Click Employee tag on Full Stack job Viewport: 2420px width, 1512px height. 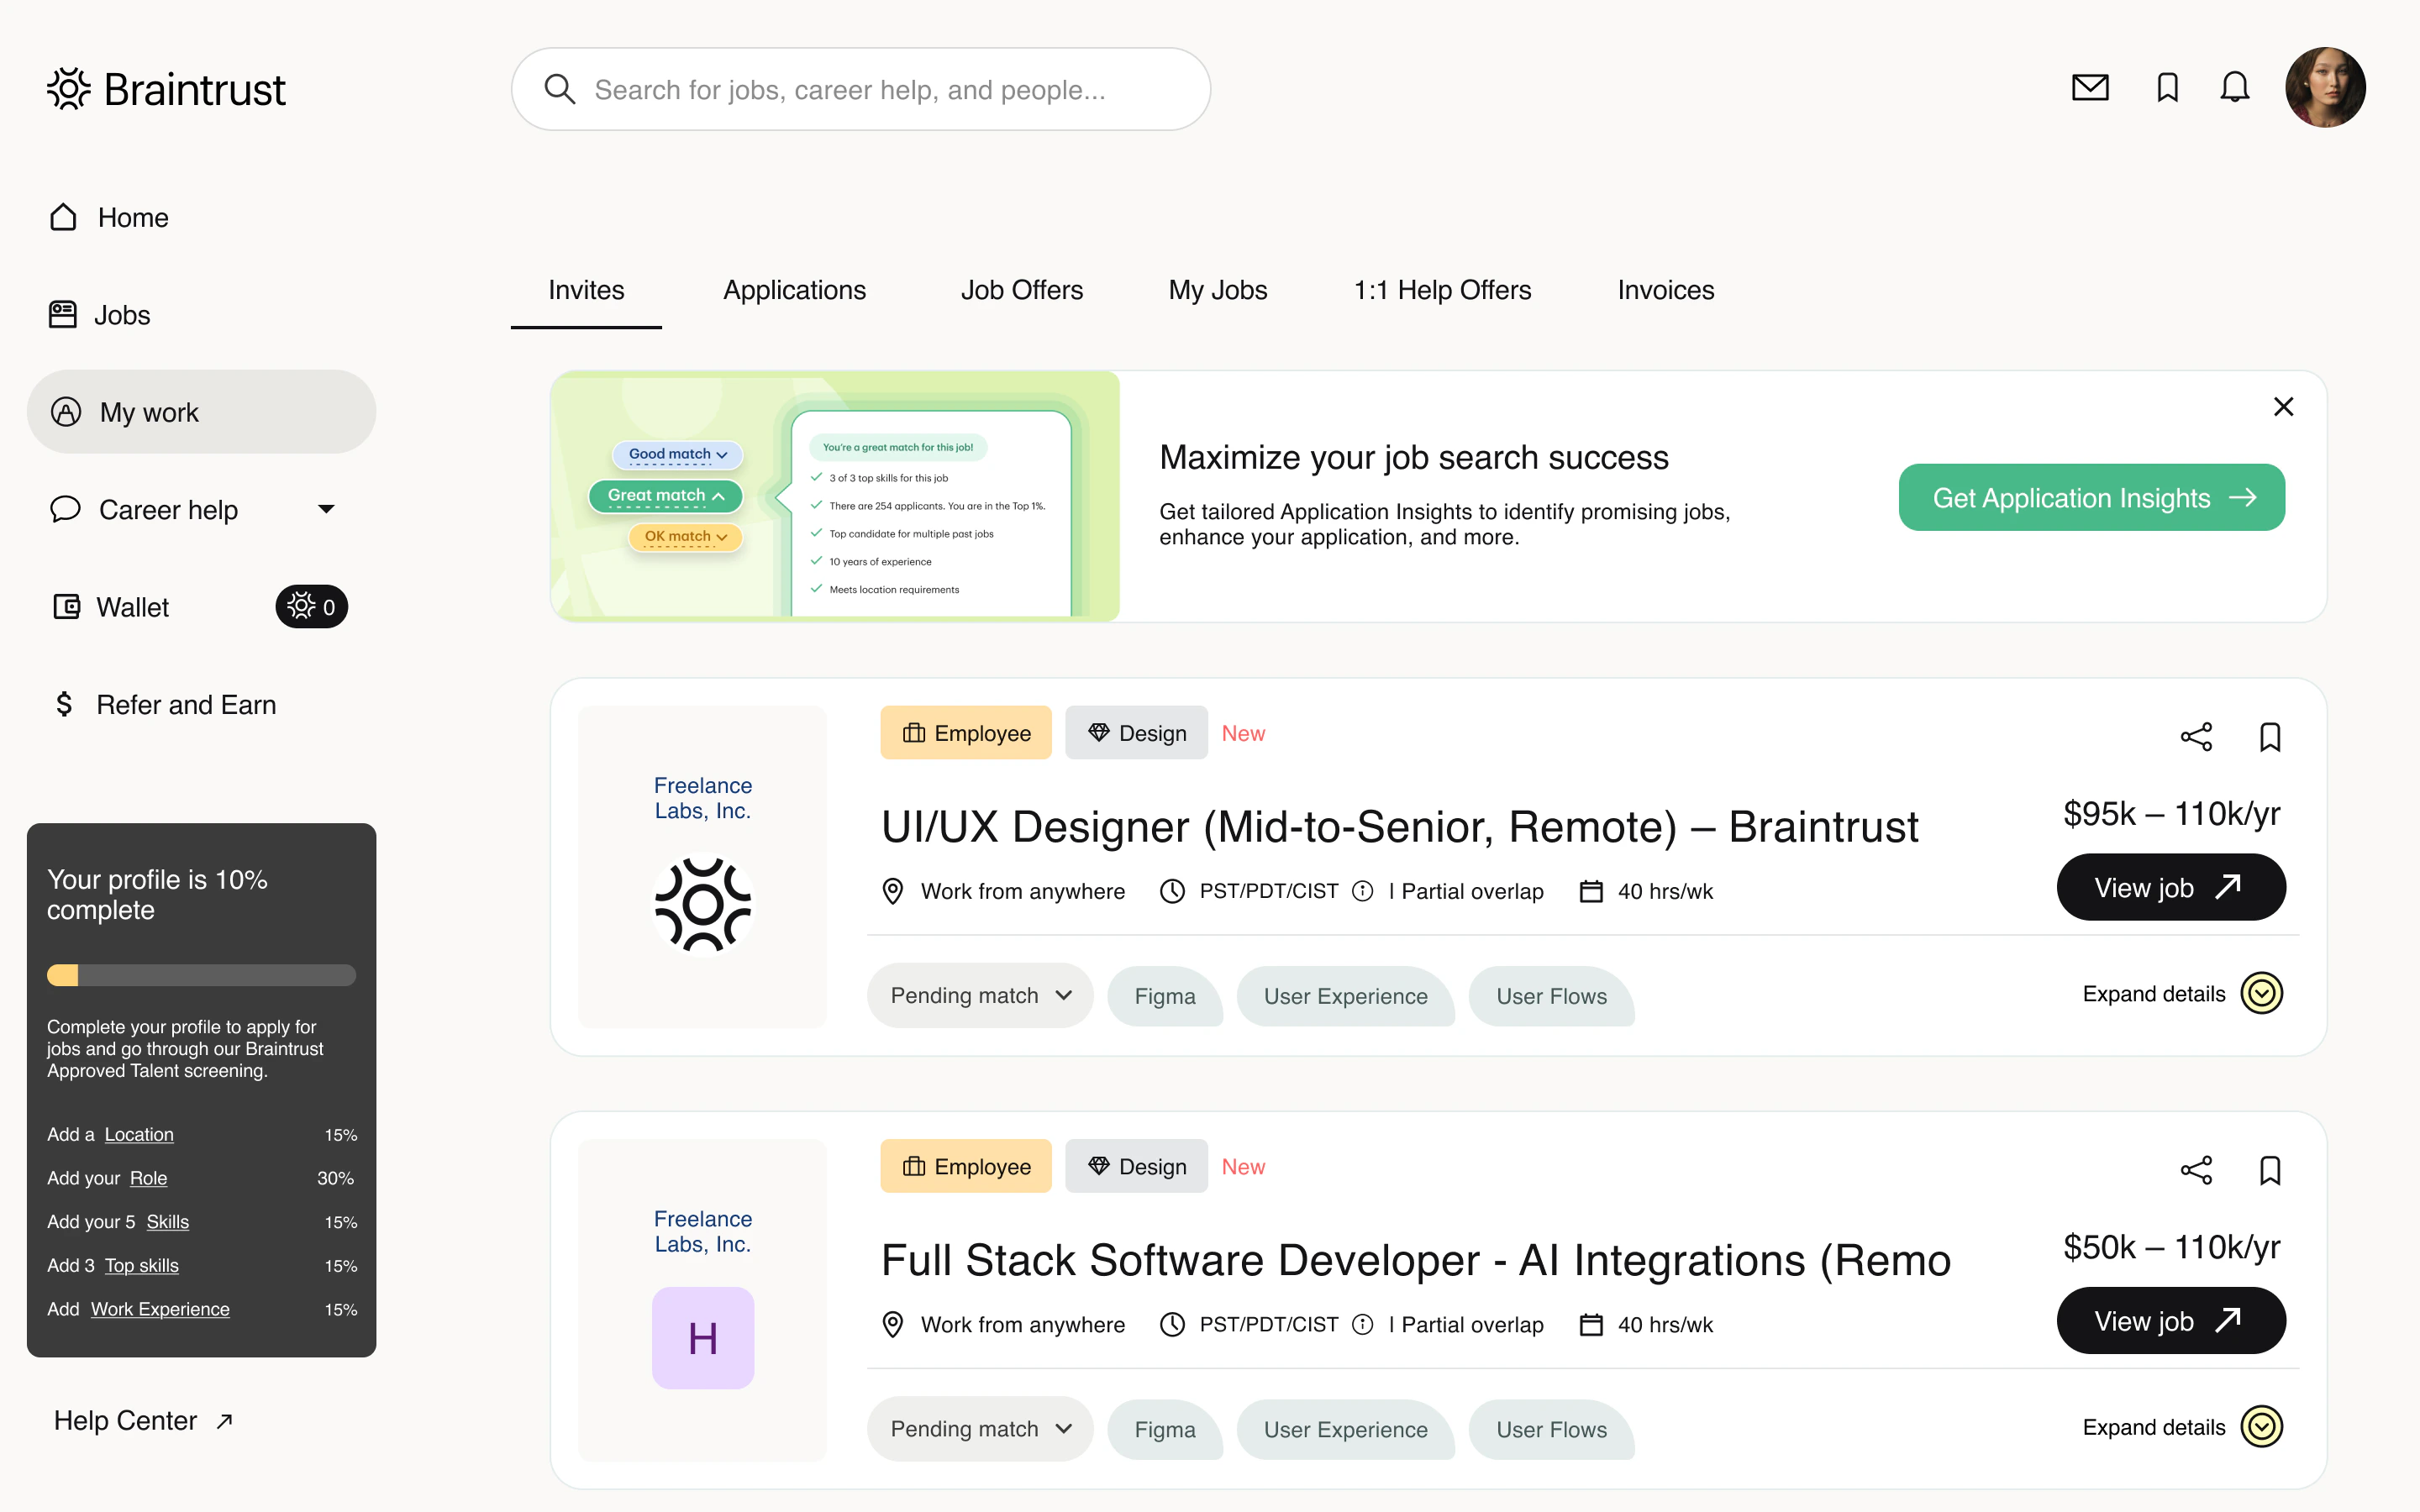point(966,1166)
